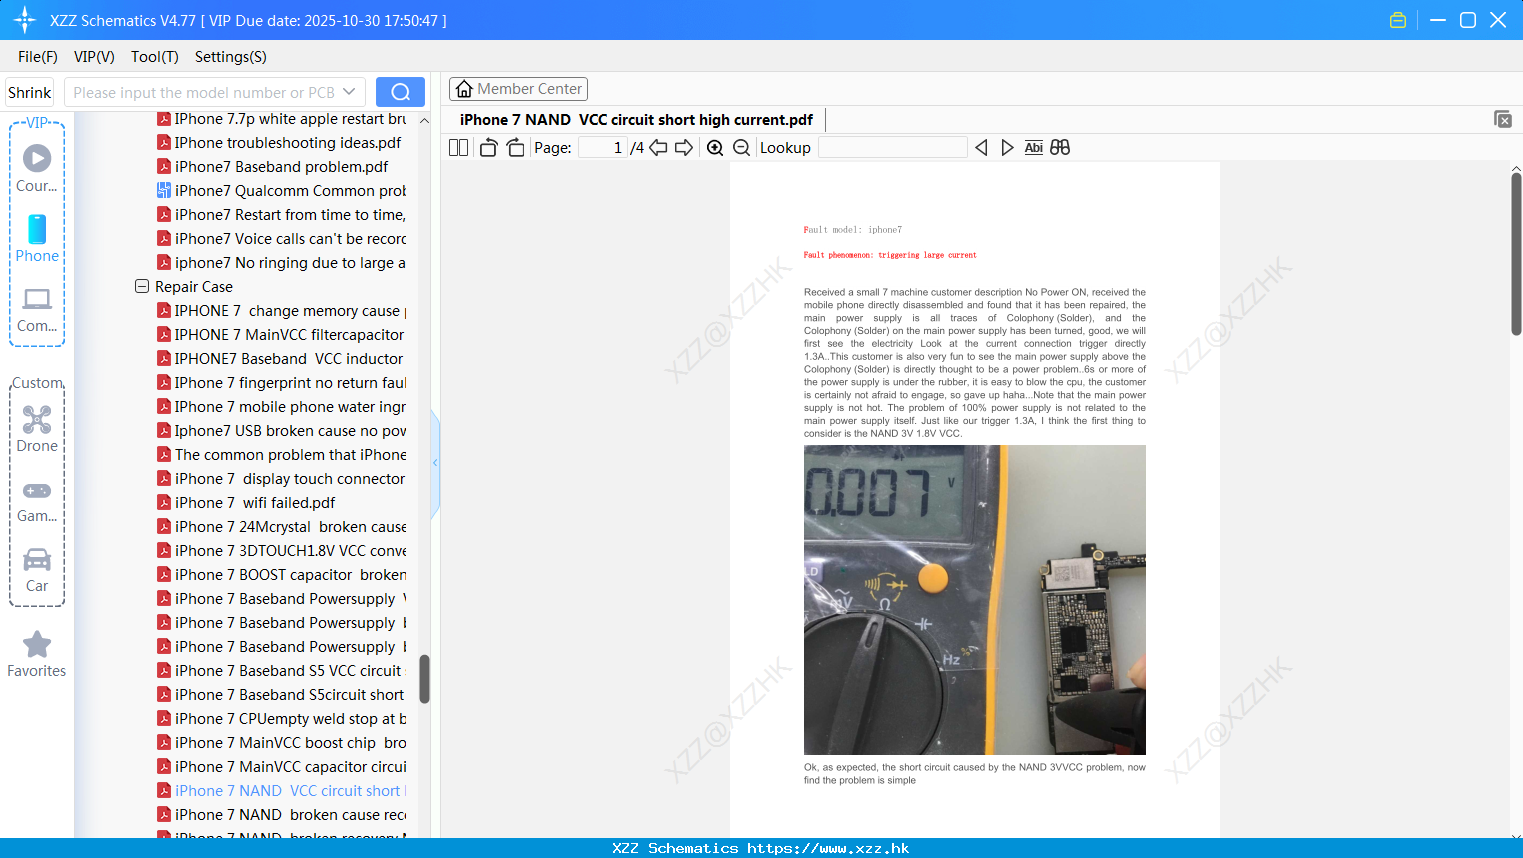Rotate page clockwise

coord(515,148)
